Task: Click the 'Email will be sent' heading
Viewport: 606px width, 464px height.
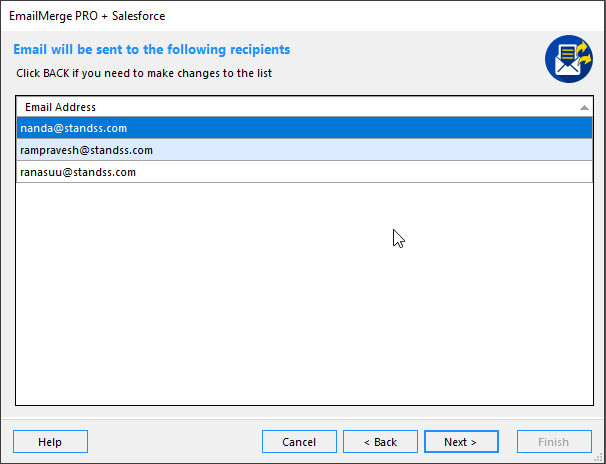Action: pos(152,49)
